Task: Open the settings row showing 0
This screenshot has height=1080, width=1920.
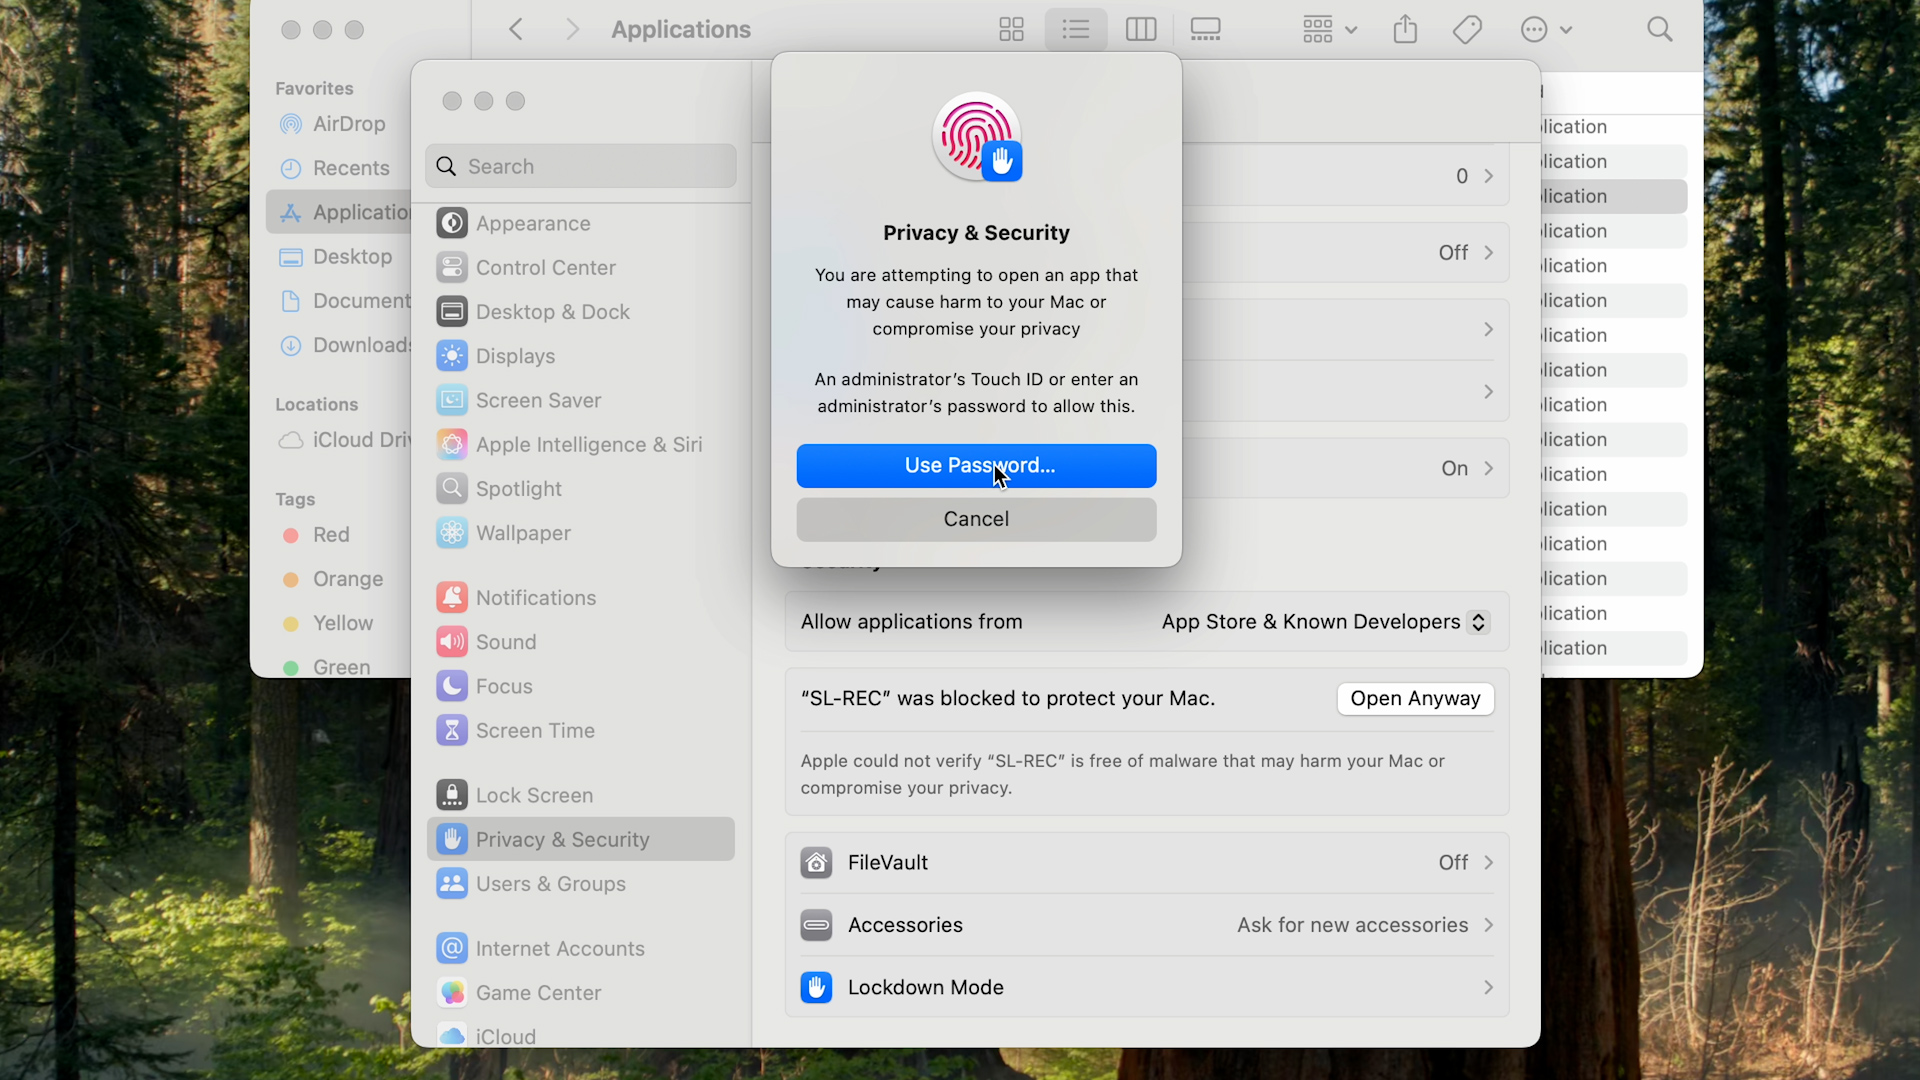Action: pos(1346,176)
